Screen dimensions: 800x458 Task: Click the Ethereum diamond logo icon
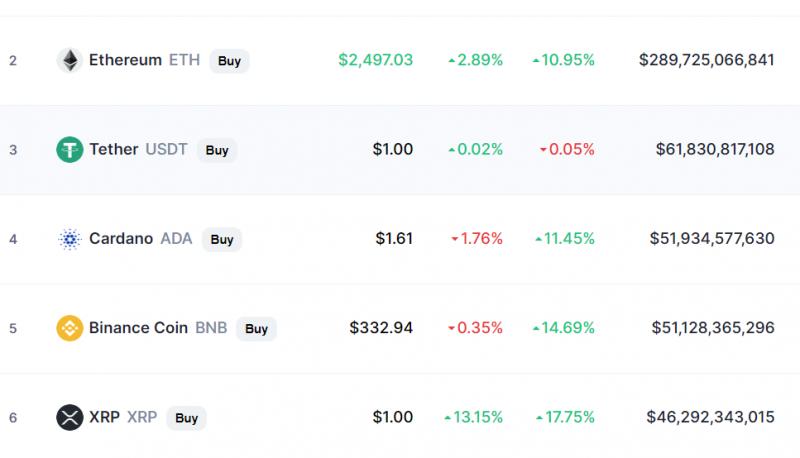70,60
